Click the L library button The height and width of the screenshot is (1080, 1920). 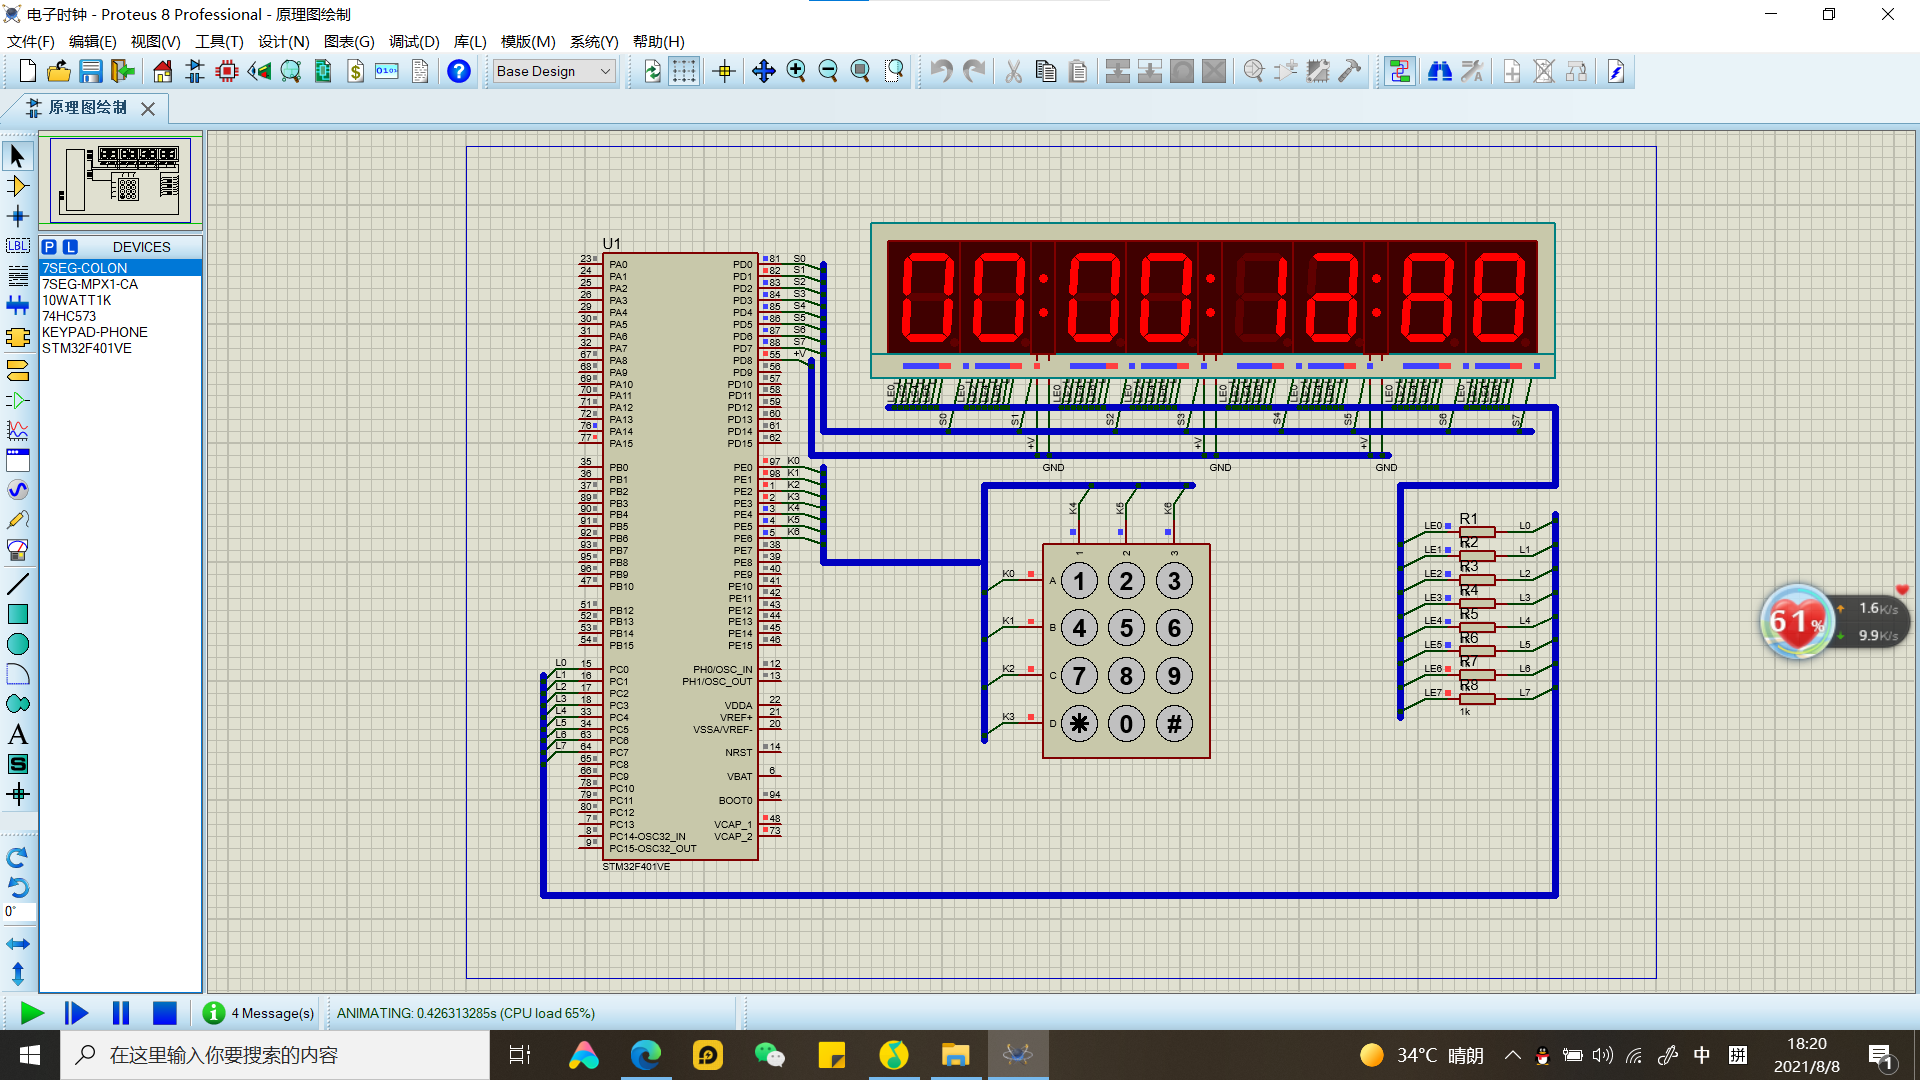pyautogui.click(x=70, y=247)
